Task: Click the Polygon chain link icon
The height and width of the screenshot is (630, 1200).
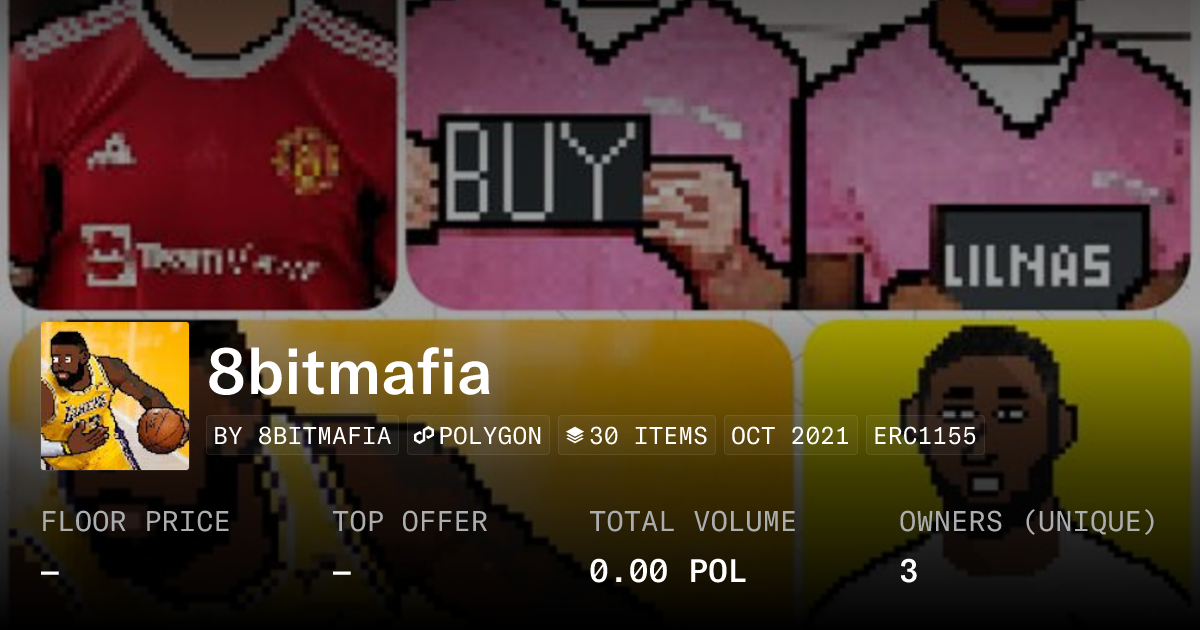Action: [x=424, y=436]
